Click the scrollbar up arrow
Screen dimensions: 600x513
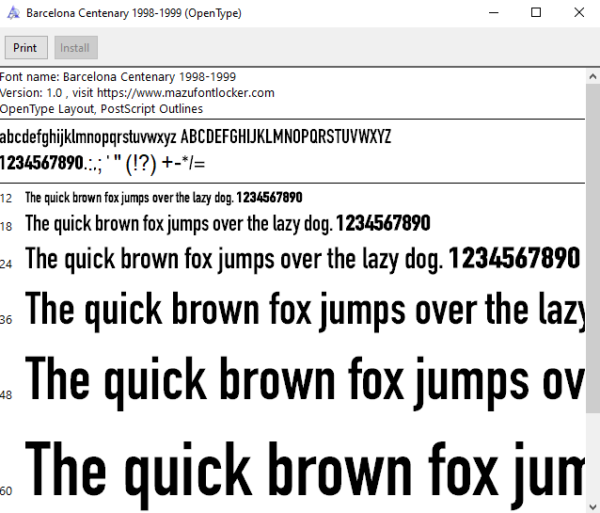tap(593, 77)
